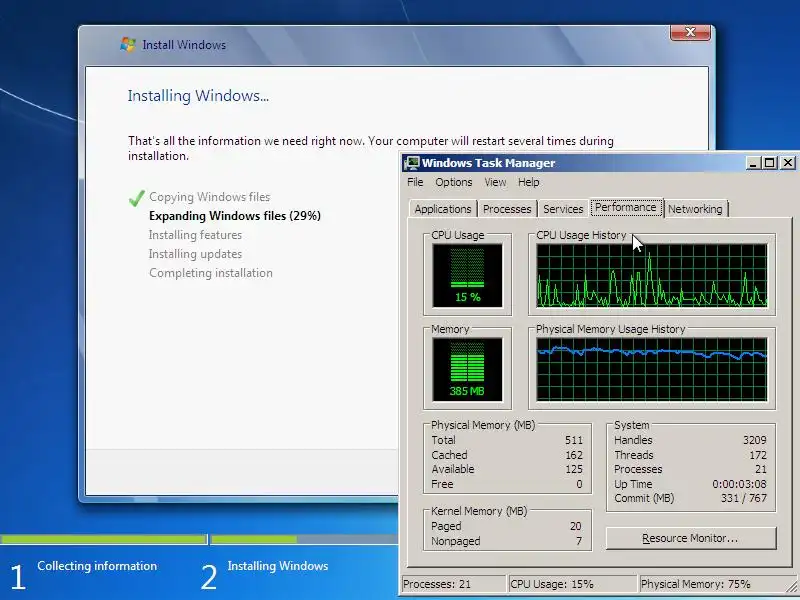Click the Physical Memory Usage History graph
Image resolution: width=800 pixels, height=600 pixels.
coord(652,369)
